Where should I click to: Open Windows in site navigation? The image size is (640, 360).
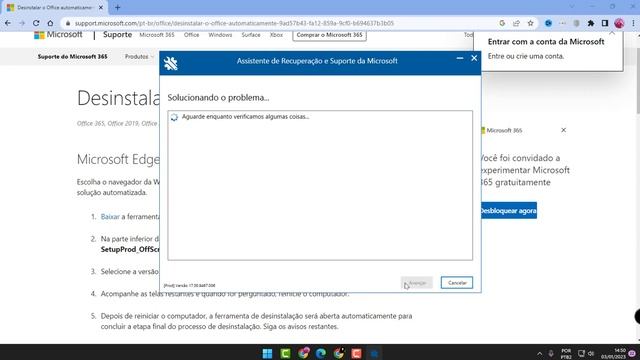220,35
